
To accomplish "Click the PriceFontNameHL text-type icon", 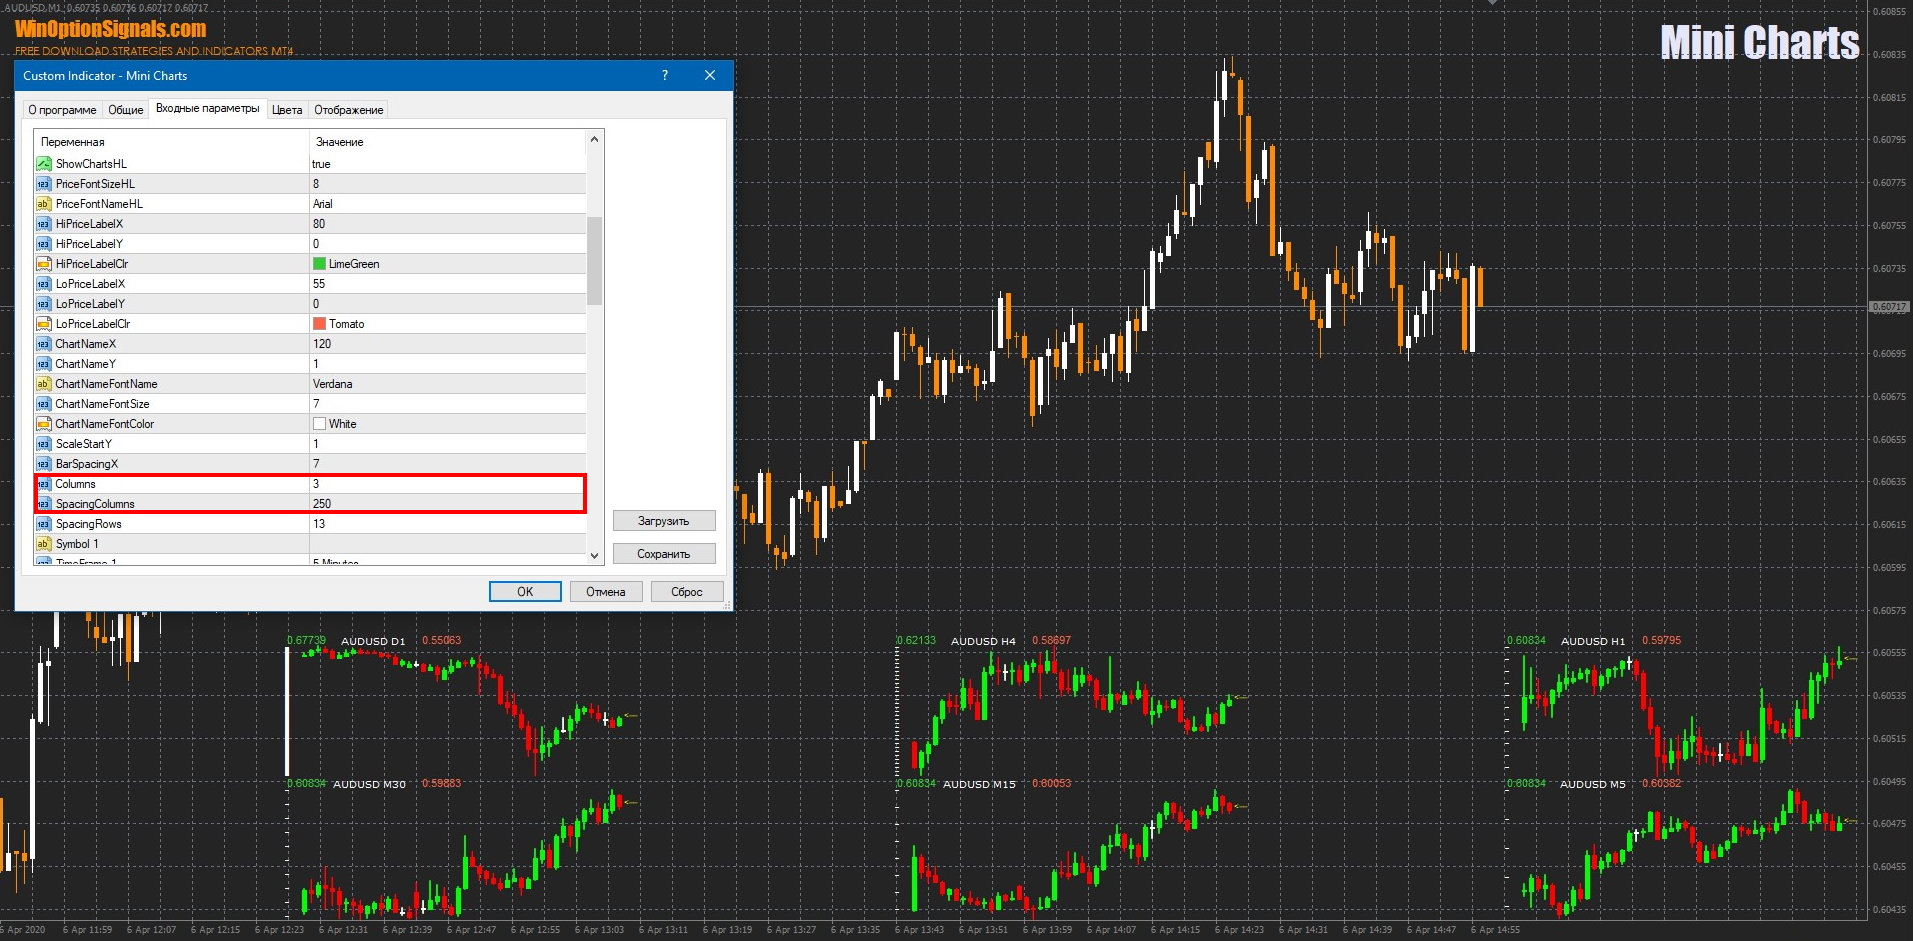I will tap(43, 204).
